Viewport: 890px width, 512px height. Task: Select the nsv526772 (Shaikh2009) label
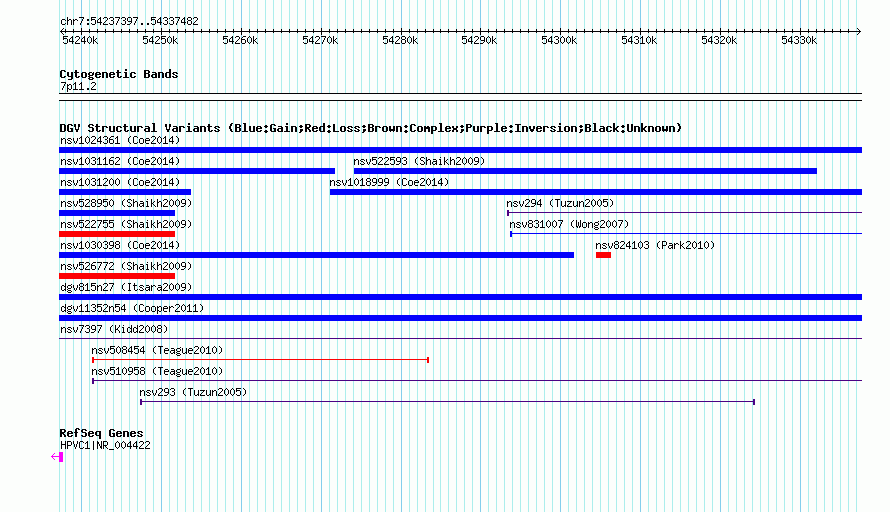(x=126, y=266)
